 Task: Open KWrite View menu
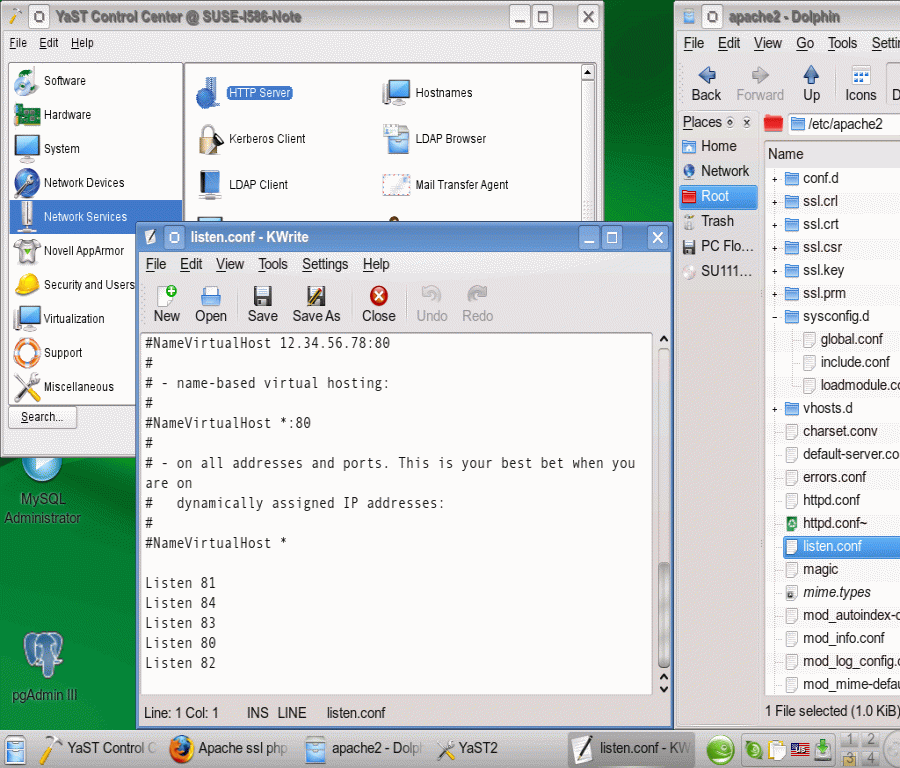tap(230, 264)
